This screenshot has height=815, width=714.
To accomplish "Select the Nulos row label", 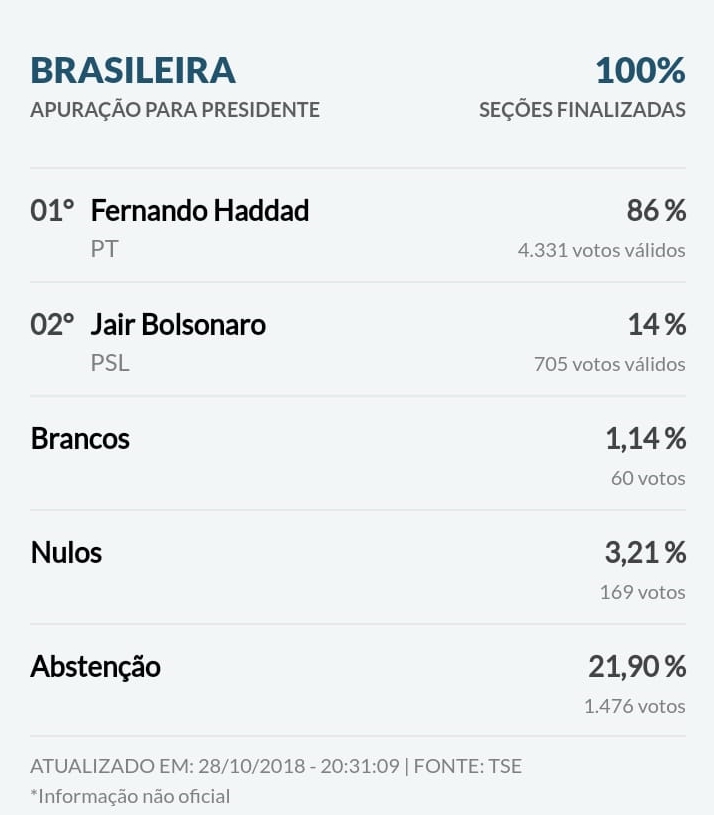I will coord(66,552).
